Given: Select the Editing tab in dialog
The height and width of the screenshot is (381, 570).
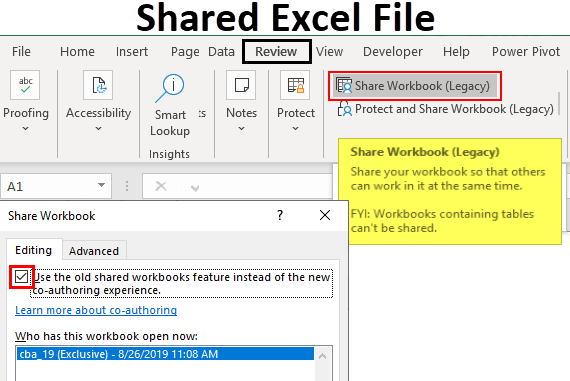Looking at the screenshot, I should (34, 250).
